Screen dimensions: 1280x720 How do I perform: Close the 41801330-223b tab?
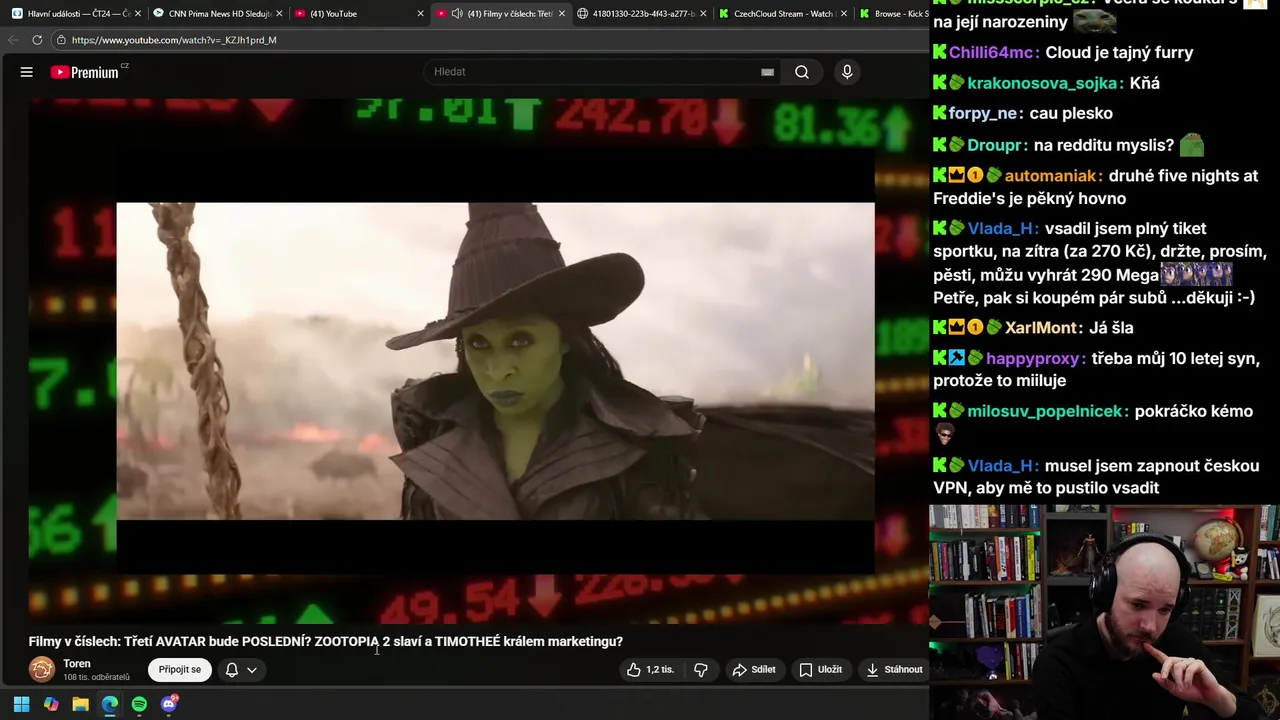pos(703,14)
